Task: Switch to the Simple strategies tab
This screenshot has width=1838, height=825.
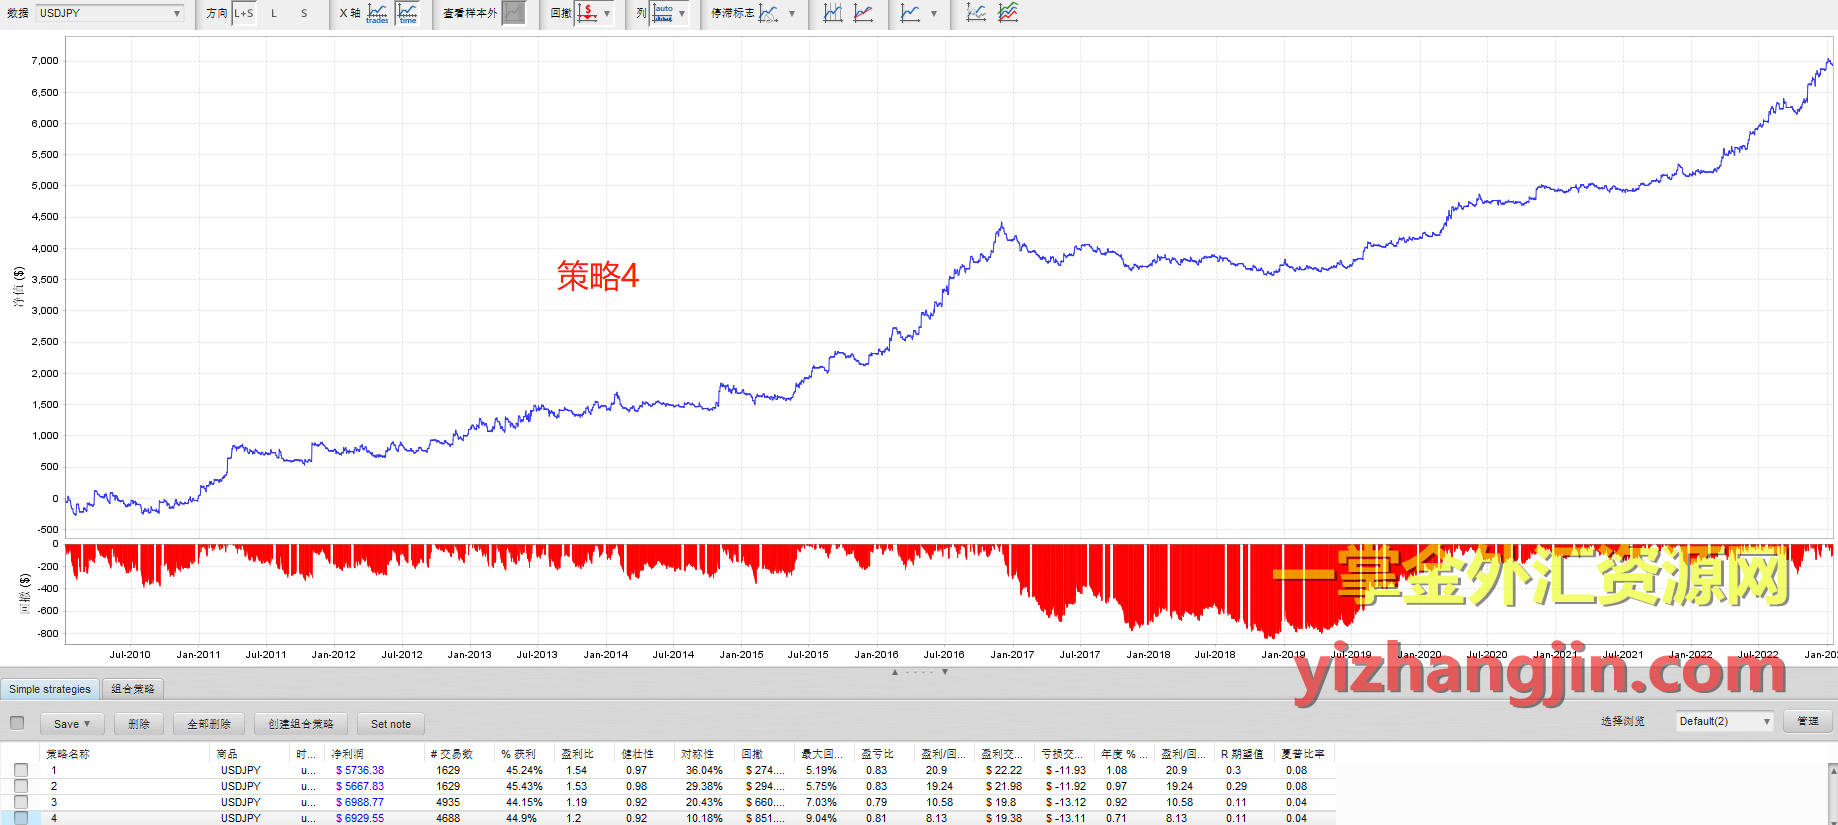Action: click(50, 689)
